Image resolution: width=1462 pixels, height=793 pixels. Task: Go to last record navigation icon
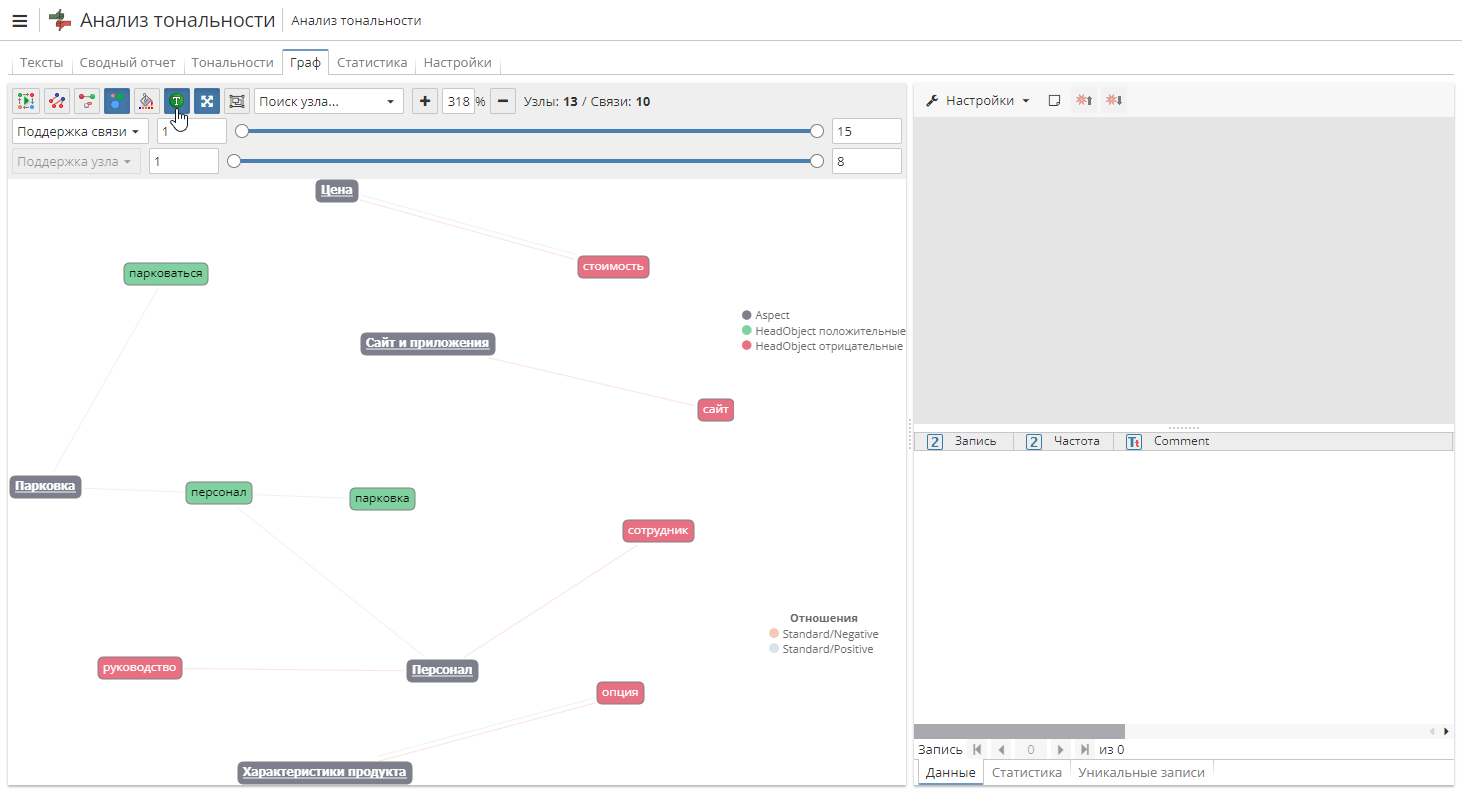(x=1084, y=749)
